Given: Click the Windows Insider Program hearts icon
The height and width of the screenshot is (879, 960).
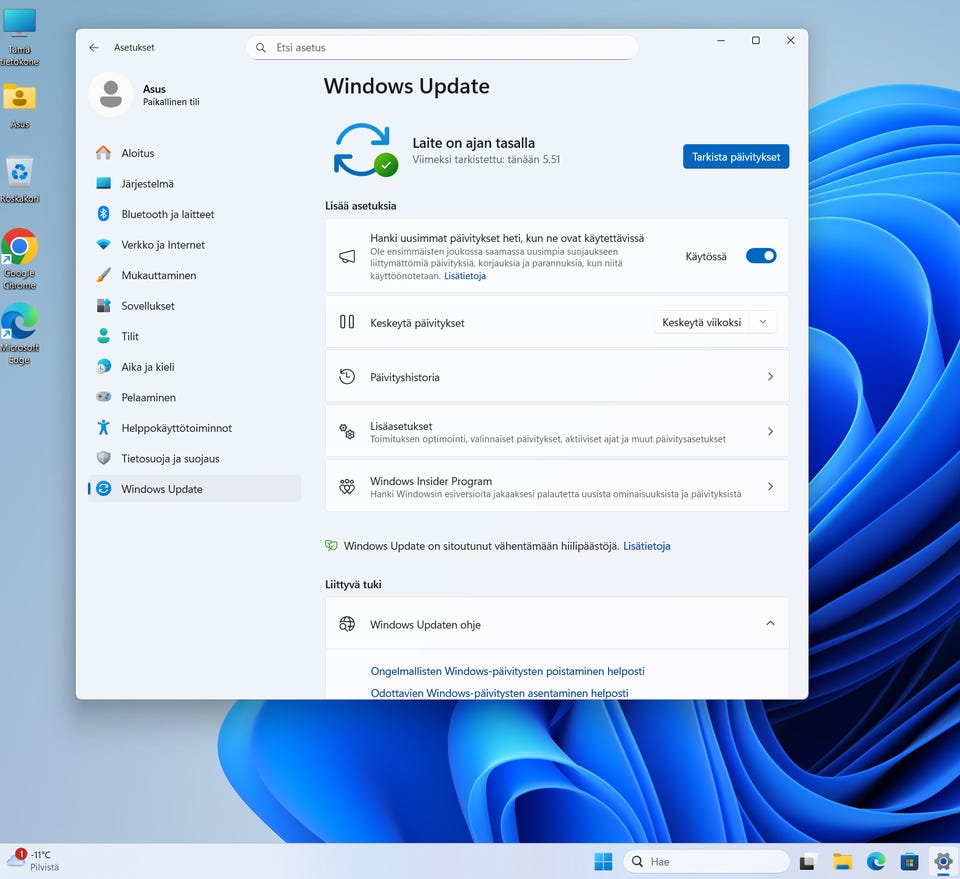Looking at the screenshot, I should point(347,487).
